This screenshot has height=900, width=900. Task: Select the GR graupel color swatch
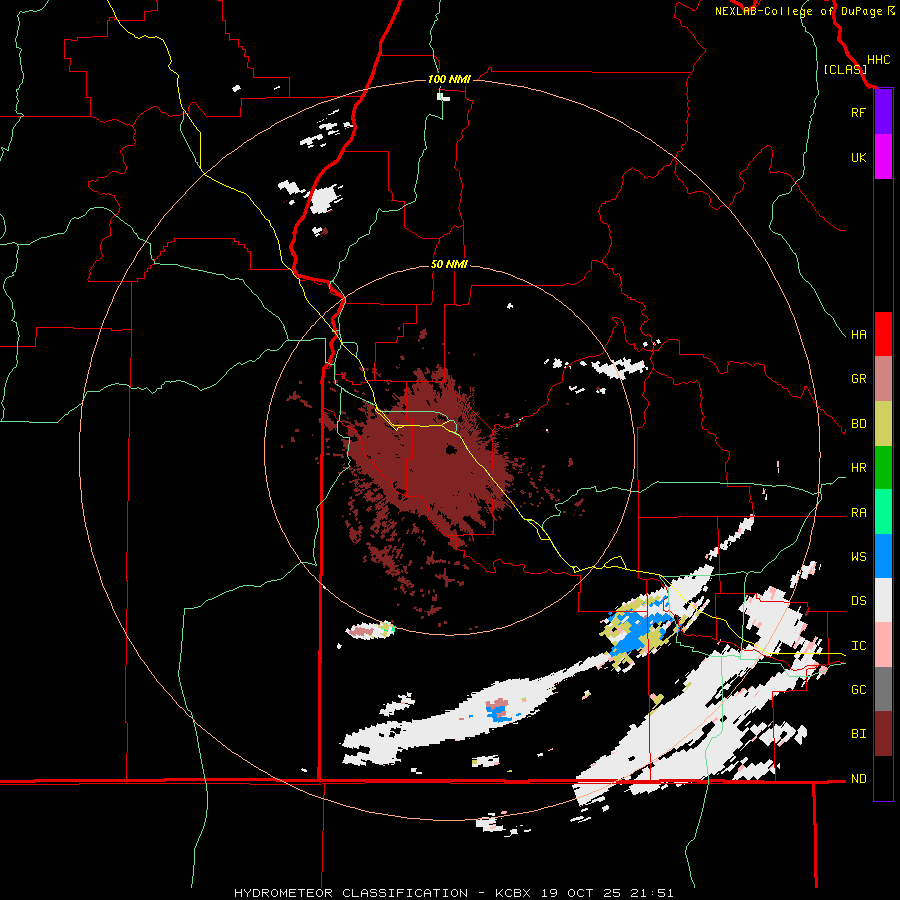point(883,378)
